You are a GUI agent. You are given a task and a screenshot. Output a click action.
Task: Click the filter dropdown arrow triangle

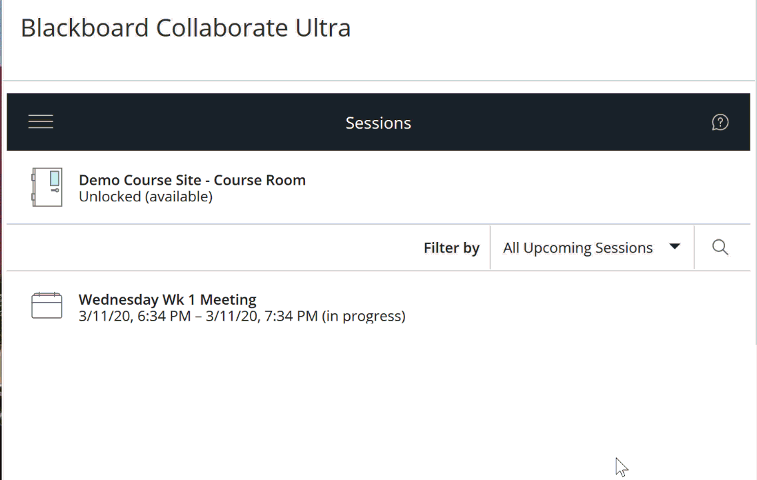tap(675, 247)
